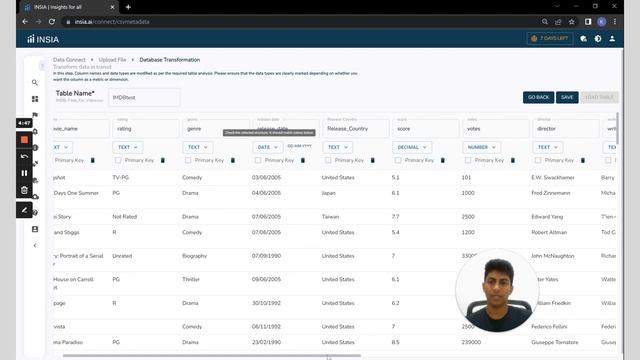The height and width of the screenshot is (360, 640).
Task: Bookmark this page with the star icon
Action: pyautogui.click(x=572, y=22)
